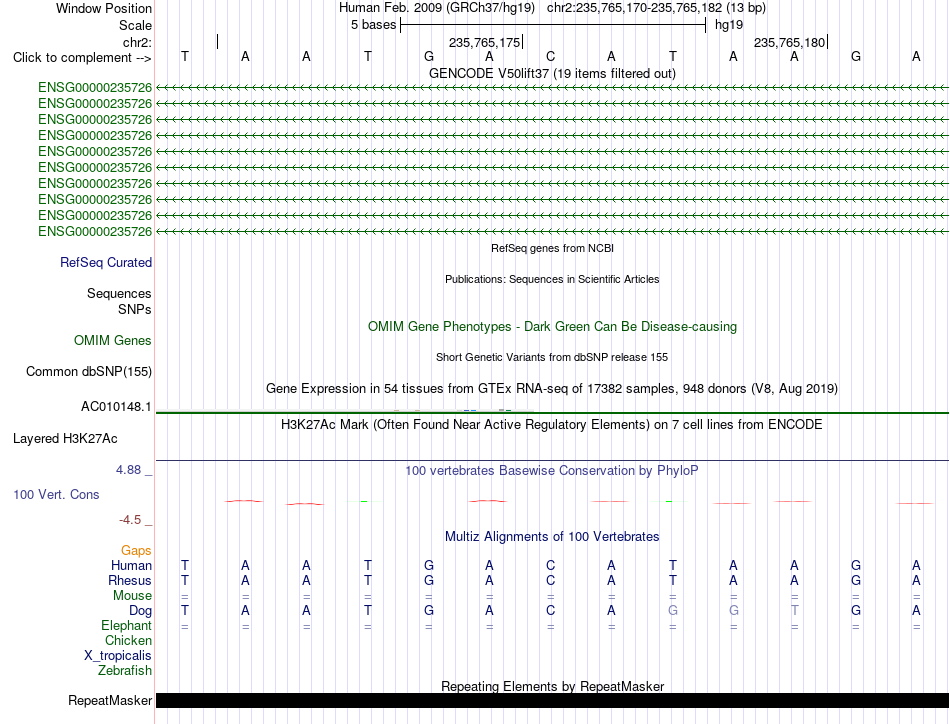Click the H3K27Ac Mark ENCODE track title
This screenshot has height=724, width=950.
(552, 424)
